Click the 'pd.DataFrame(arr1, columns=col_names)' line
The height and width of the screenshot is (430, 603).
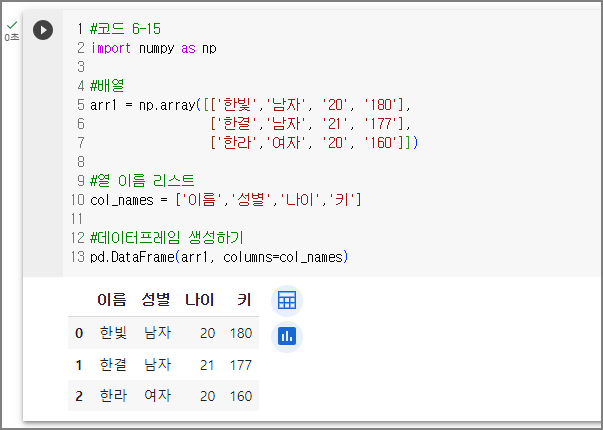(x=219, y=257)
